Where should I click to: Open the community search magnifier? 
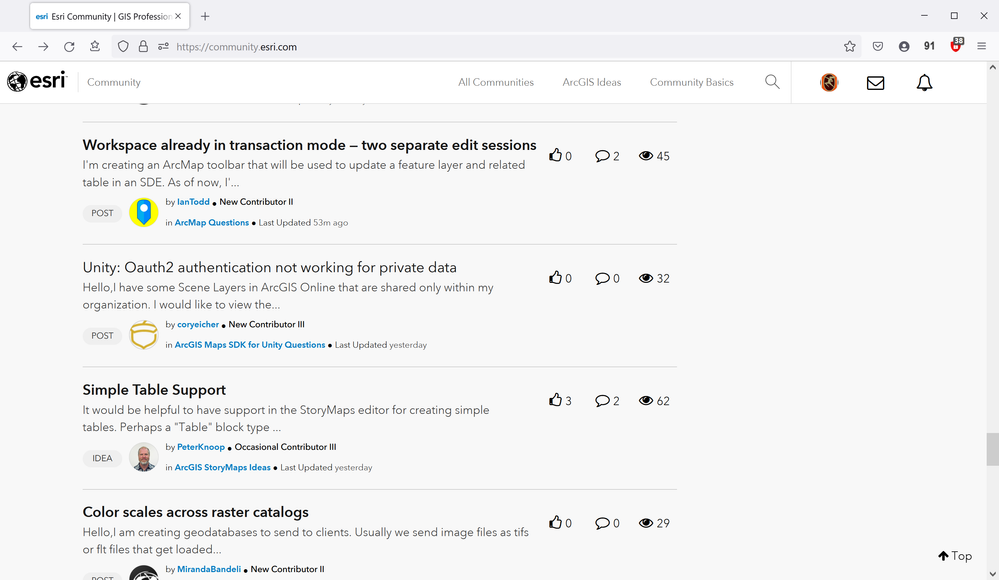pyautogui.click(x=772, y=82)
